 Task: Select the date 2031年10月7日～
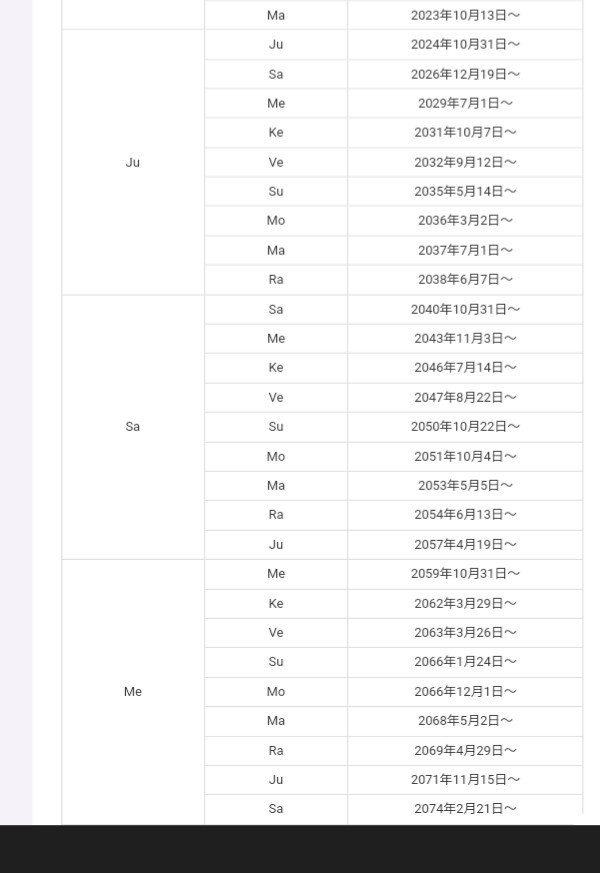(x=465, y=132)
